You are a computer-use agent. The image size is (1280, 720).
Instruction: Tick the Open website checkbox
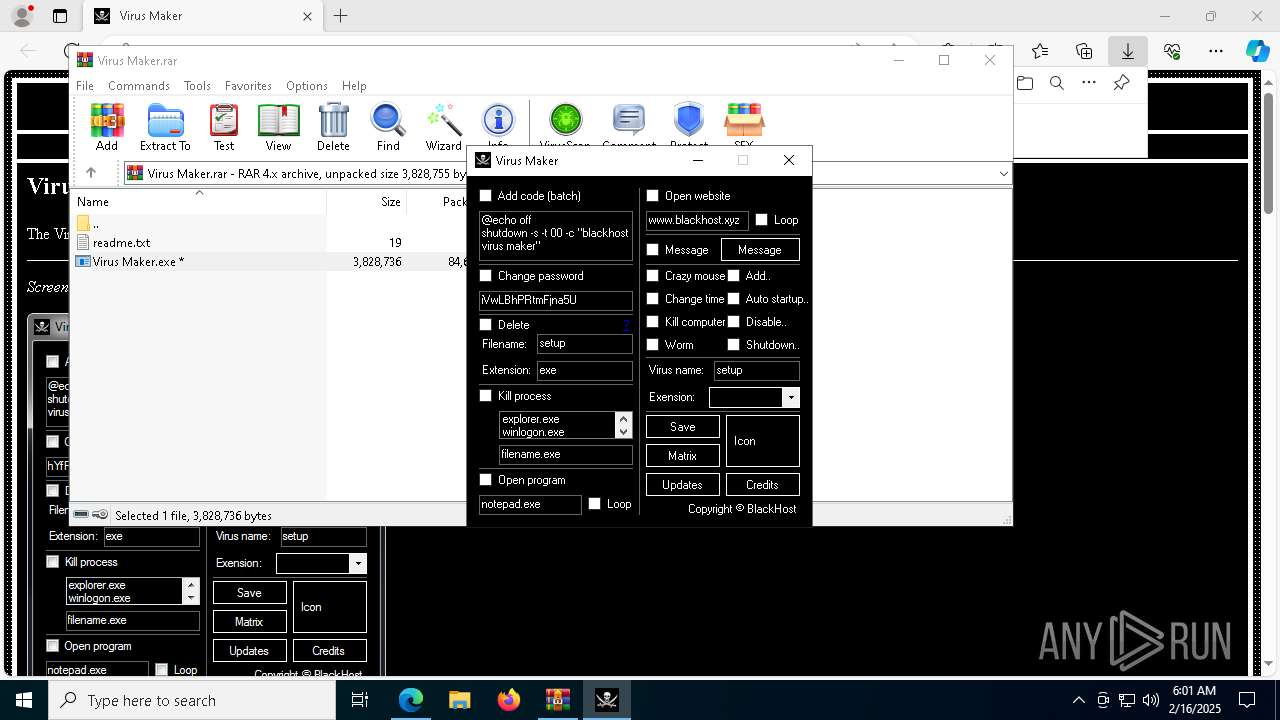pos(653,196)
